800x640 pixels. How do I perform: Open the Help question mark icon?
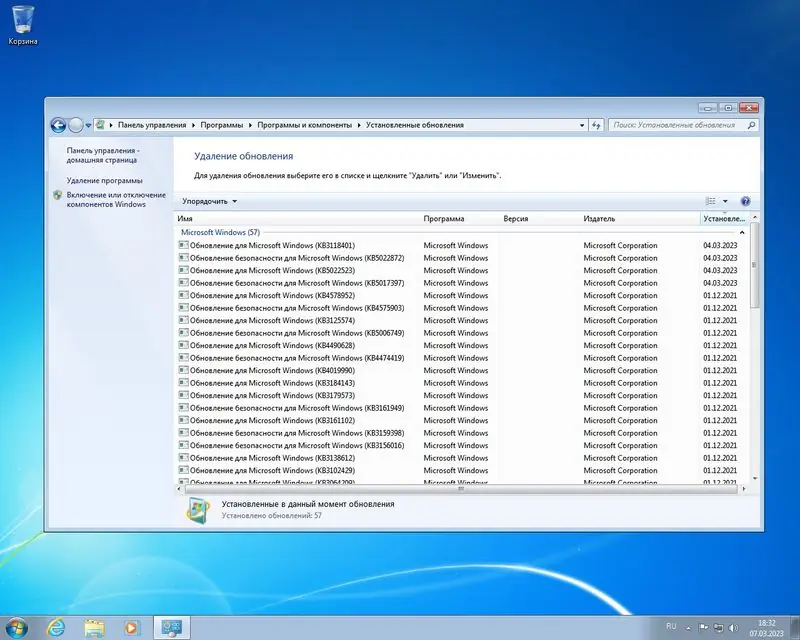pyautogui.click(x=745, y=201)
